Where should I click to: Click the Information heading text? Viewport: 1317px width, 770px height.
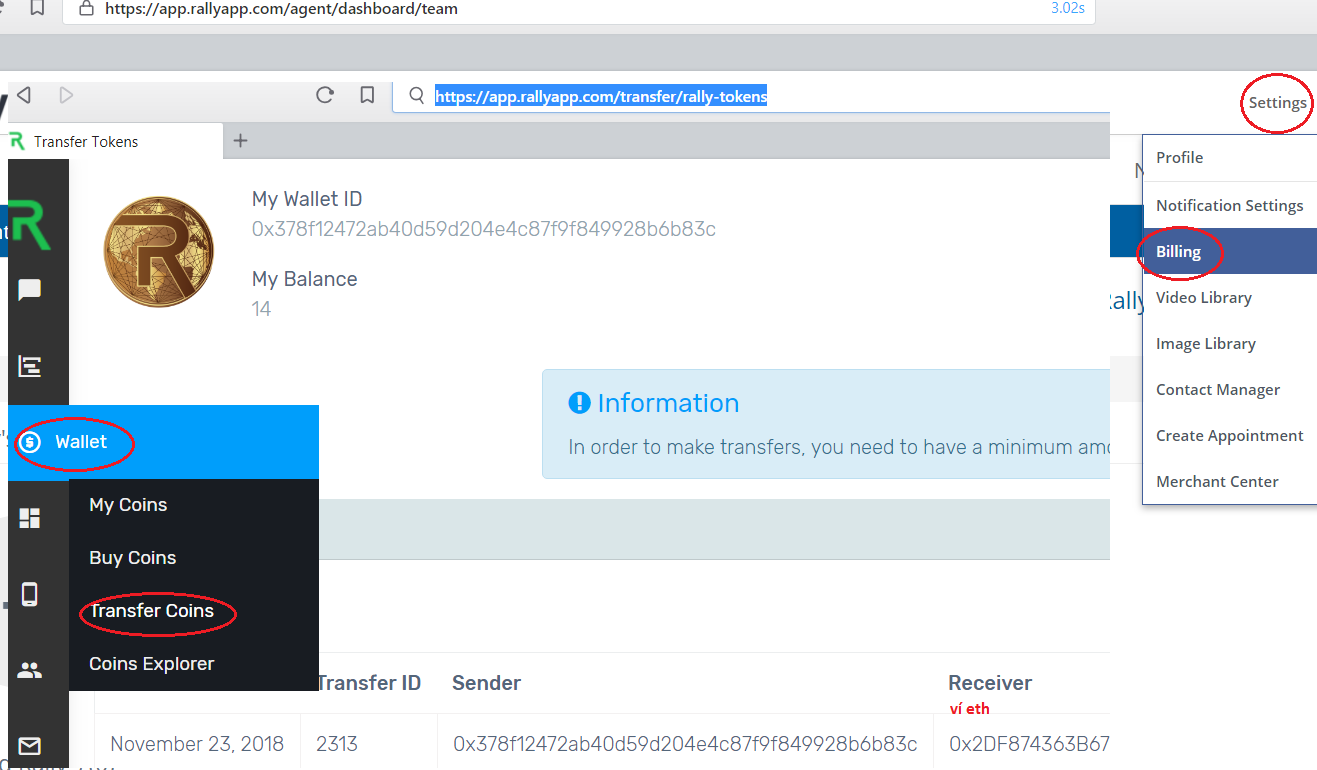(668, 403)
